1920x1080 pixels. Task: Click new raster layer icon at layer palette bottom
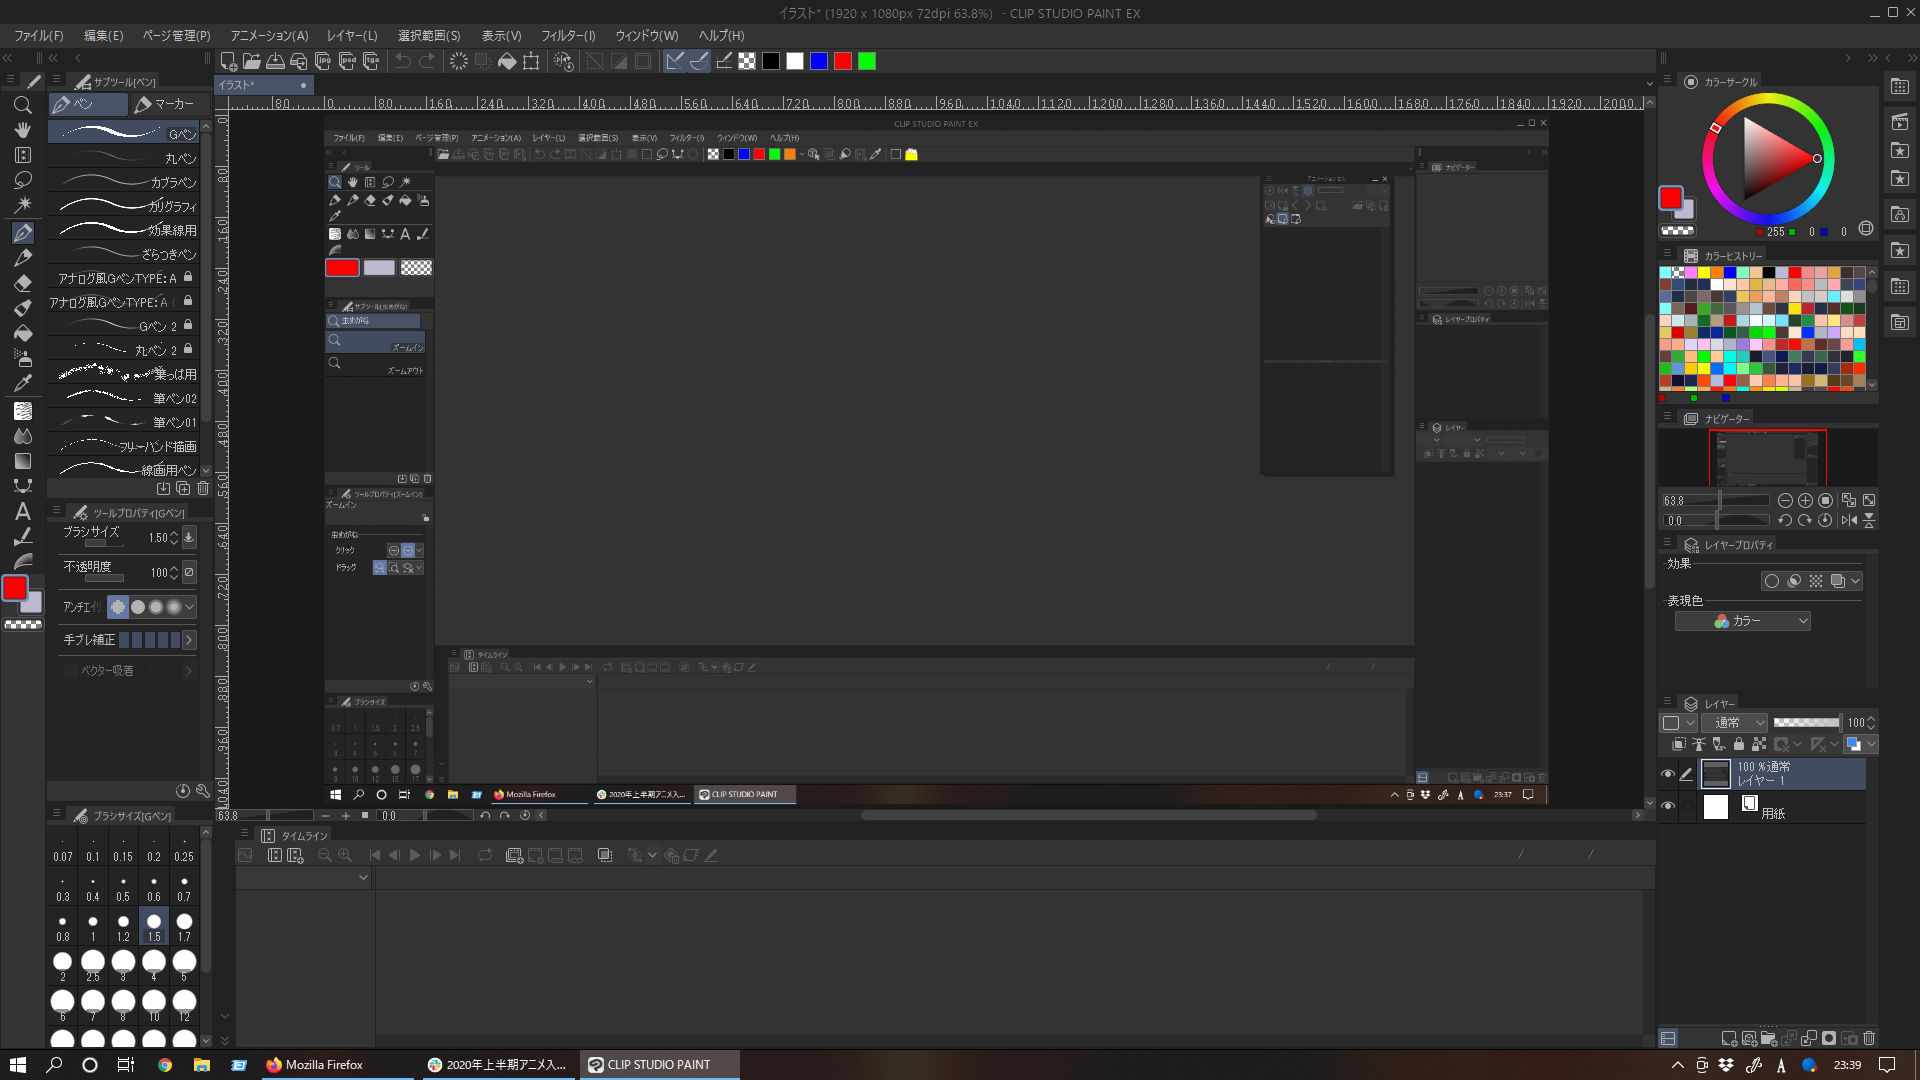(x=1729, y=1039)
